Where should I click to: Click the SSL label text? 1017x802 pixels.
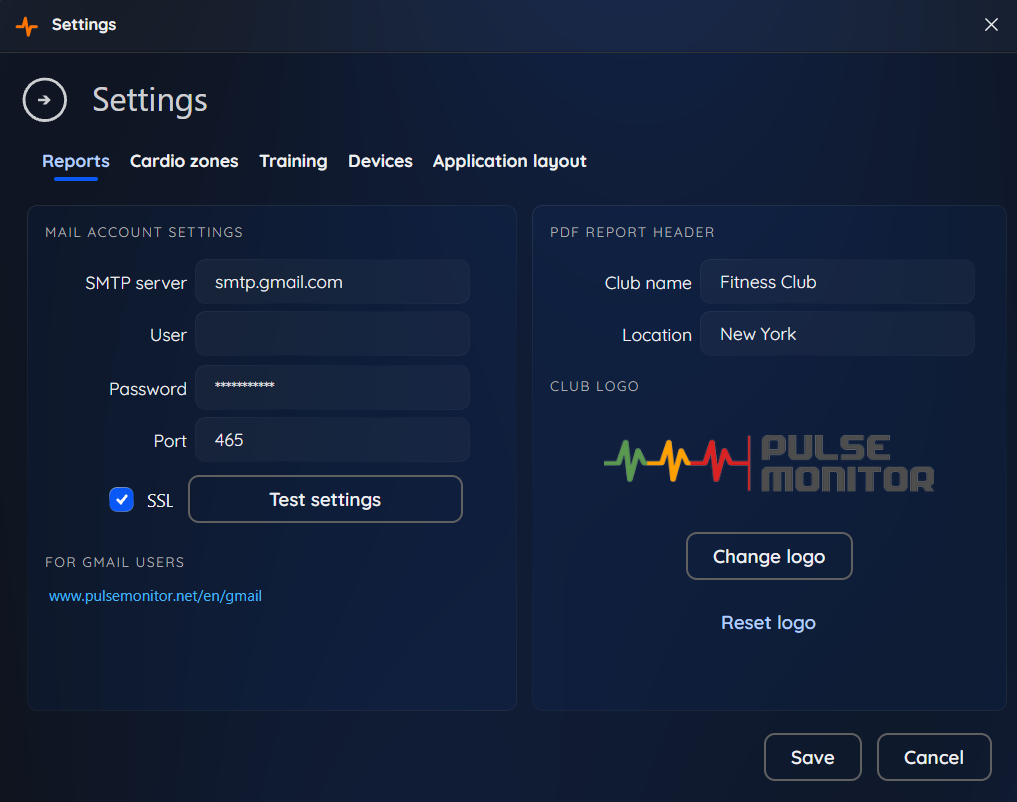pos(160,501)
